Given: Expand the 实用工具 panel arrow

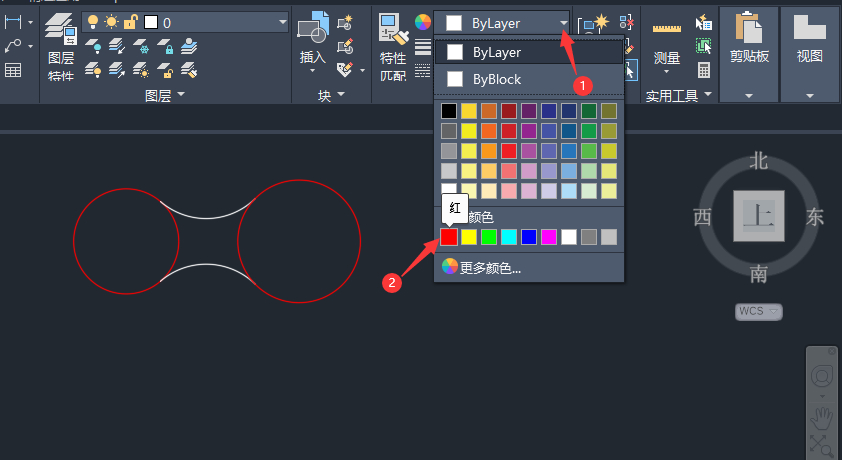Looking at the screenshot, I should pyautogui.click(x=708, y=94).
